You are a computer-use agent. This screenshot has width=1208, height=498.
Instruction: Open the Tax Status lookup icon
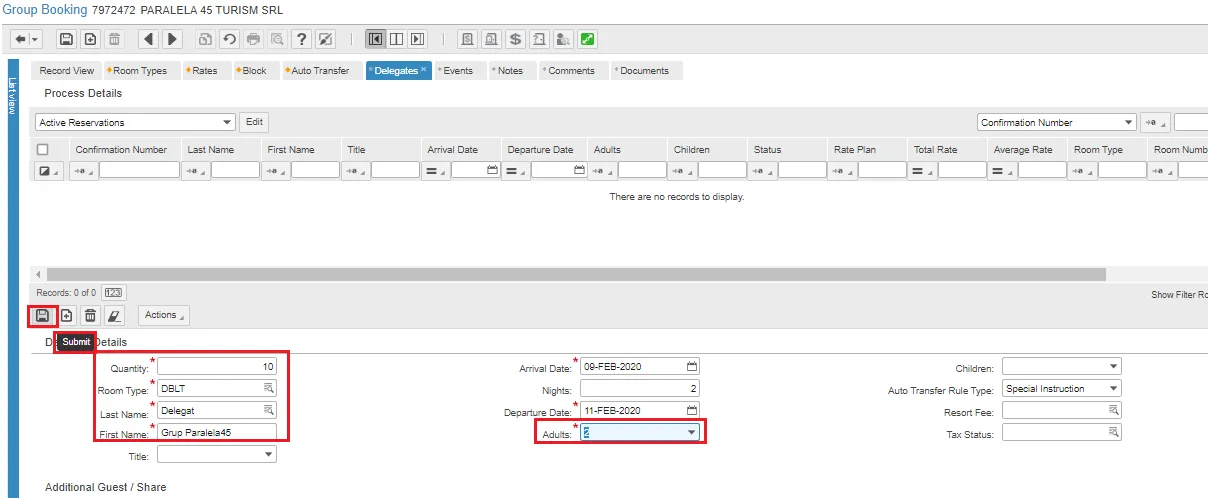coord(1113,433)
